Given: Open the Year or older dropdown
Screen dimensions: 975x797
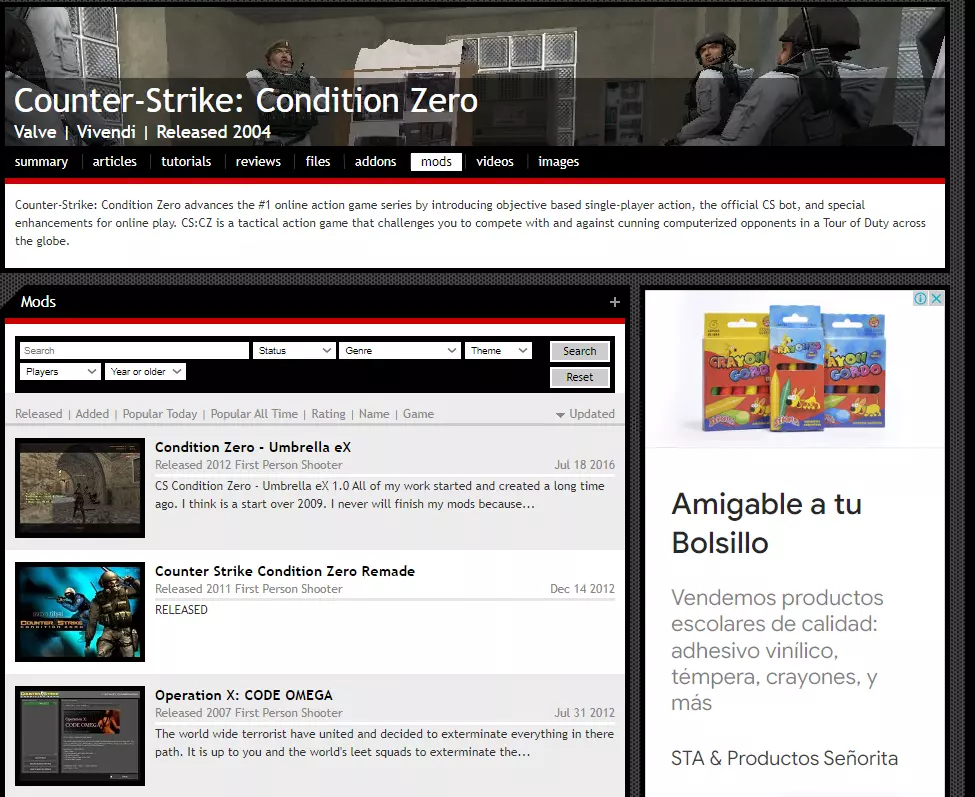Looking at the screenshot, I should [146, 372].
